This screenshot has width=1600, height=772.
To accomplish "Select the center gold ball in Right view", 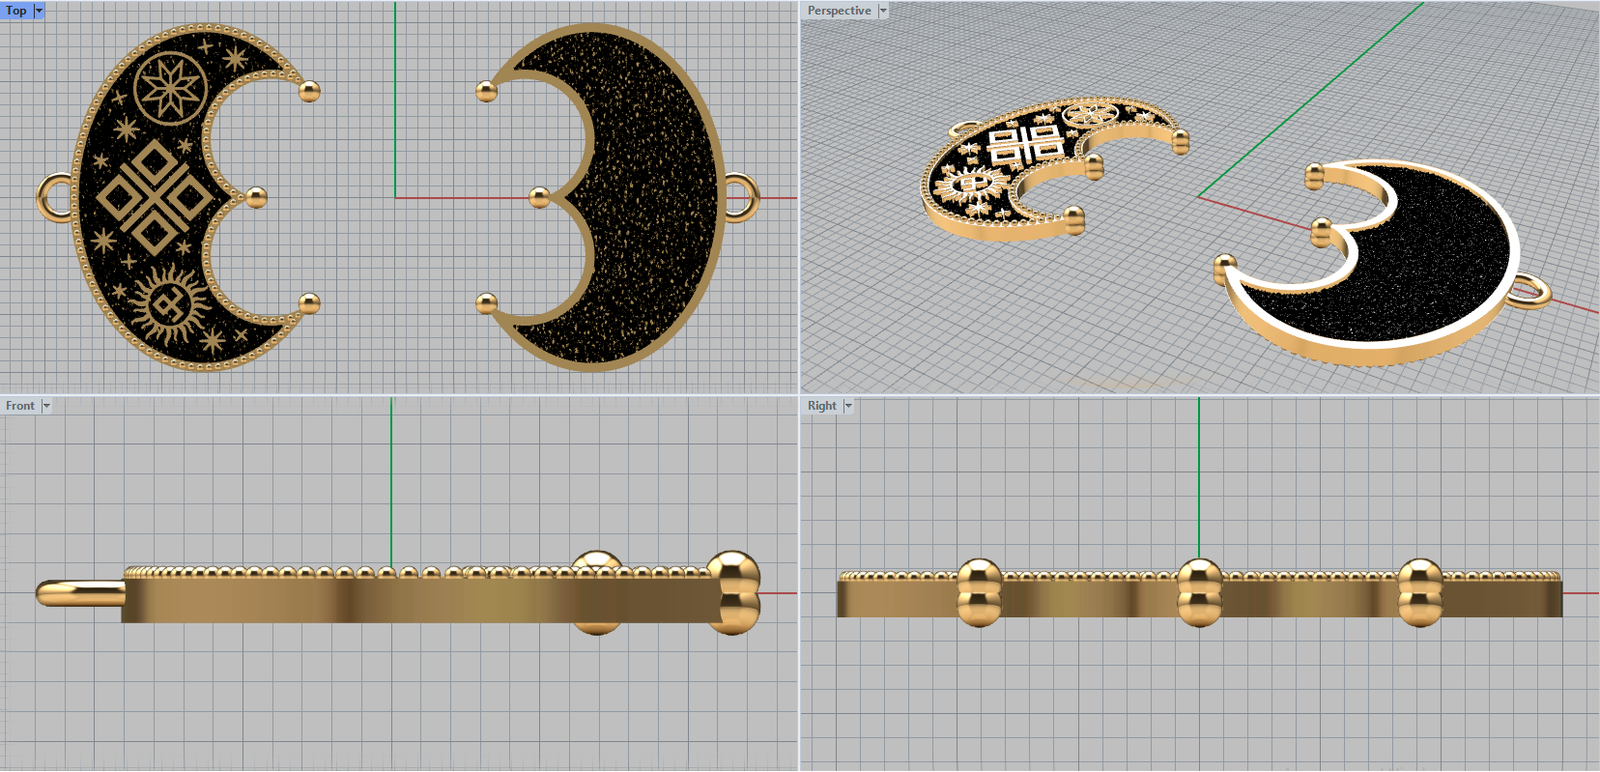I will click(x=1199, y=592).
